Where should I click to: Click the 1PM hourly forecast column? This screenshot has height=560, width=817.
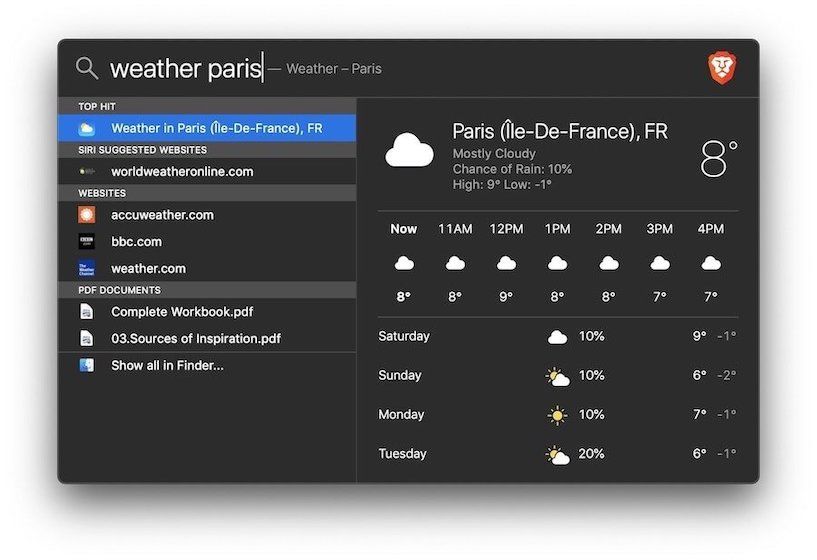click(x=557, y=263)
